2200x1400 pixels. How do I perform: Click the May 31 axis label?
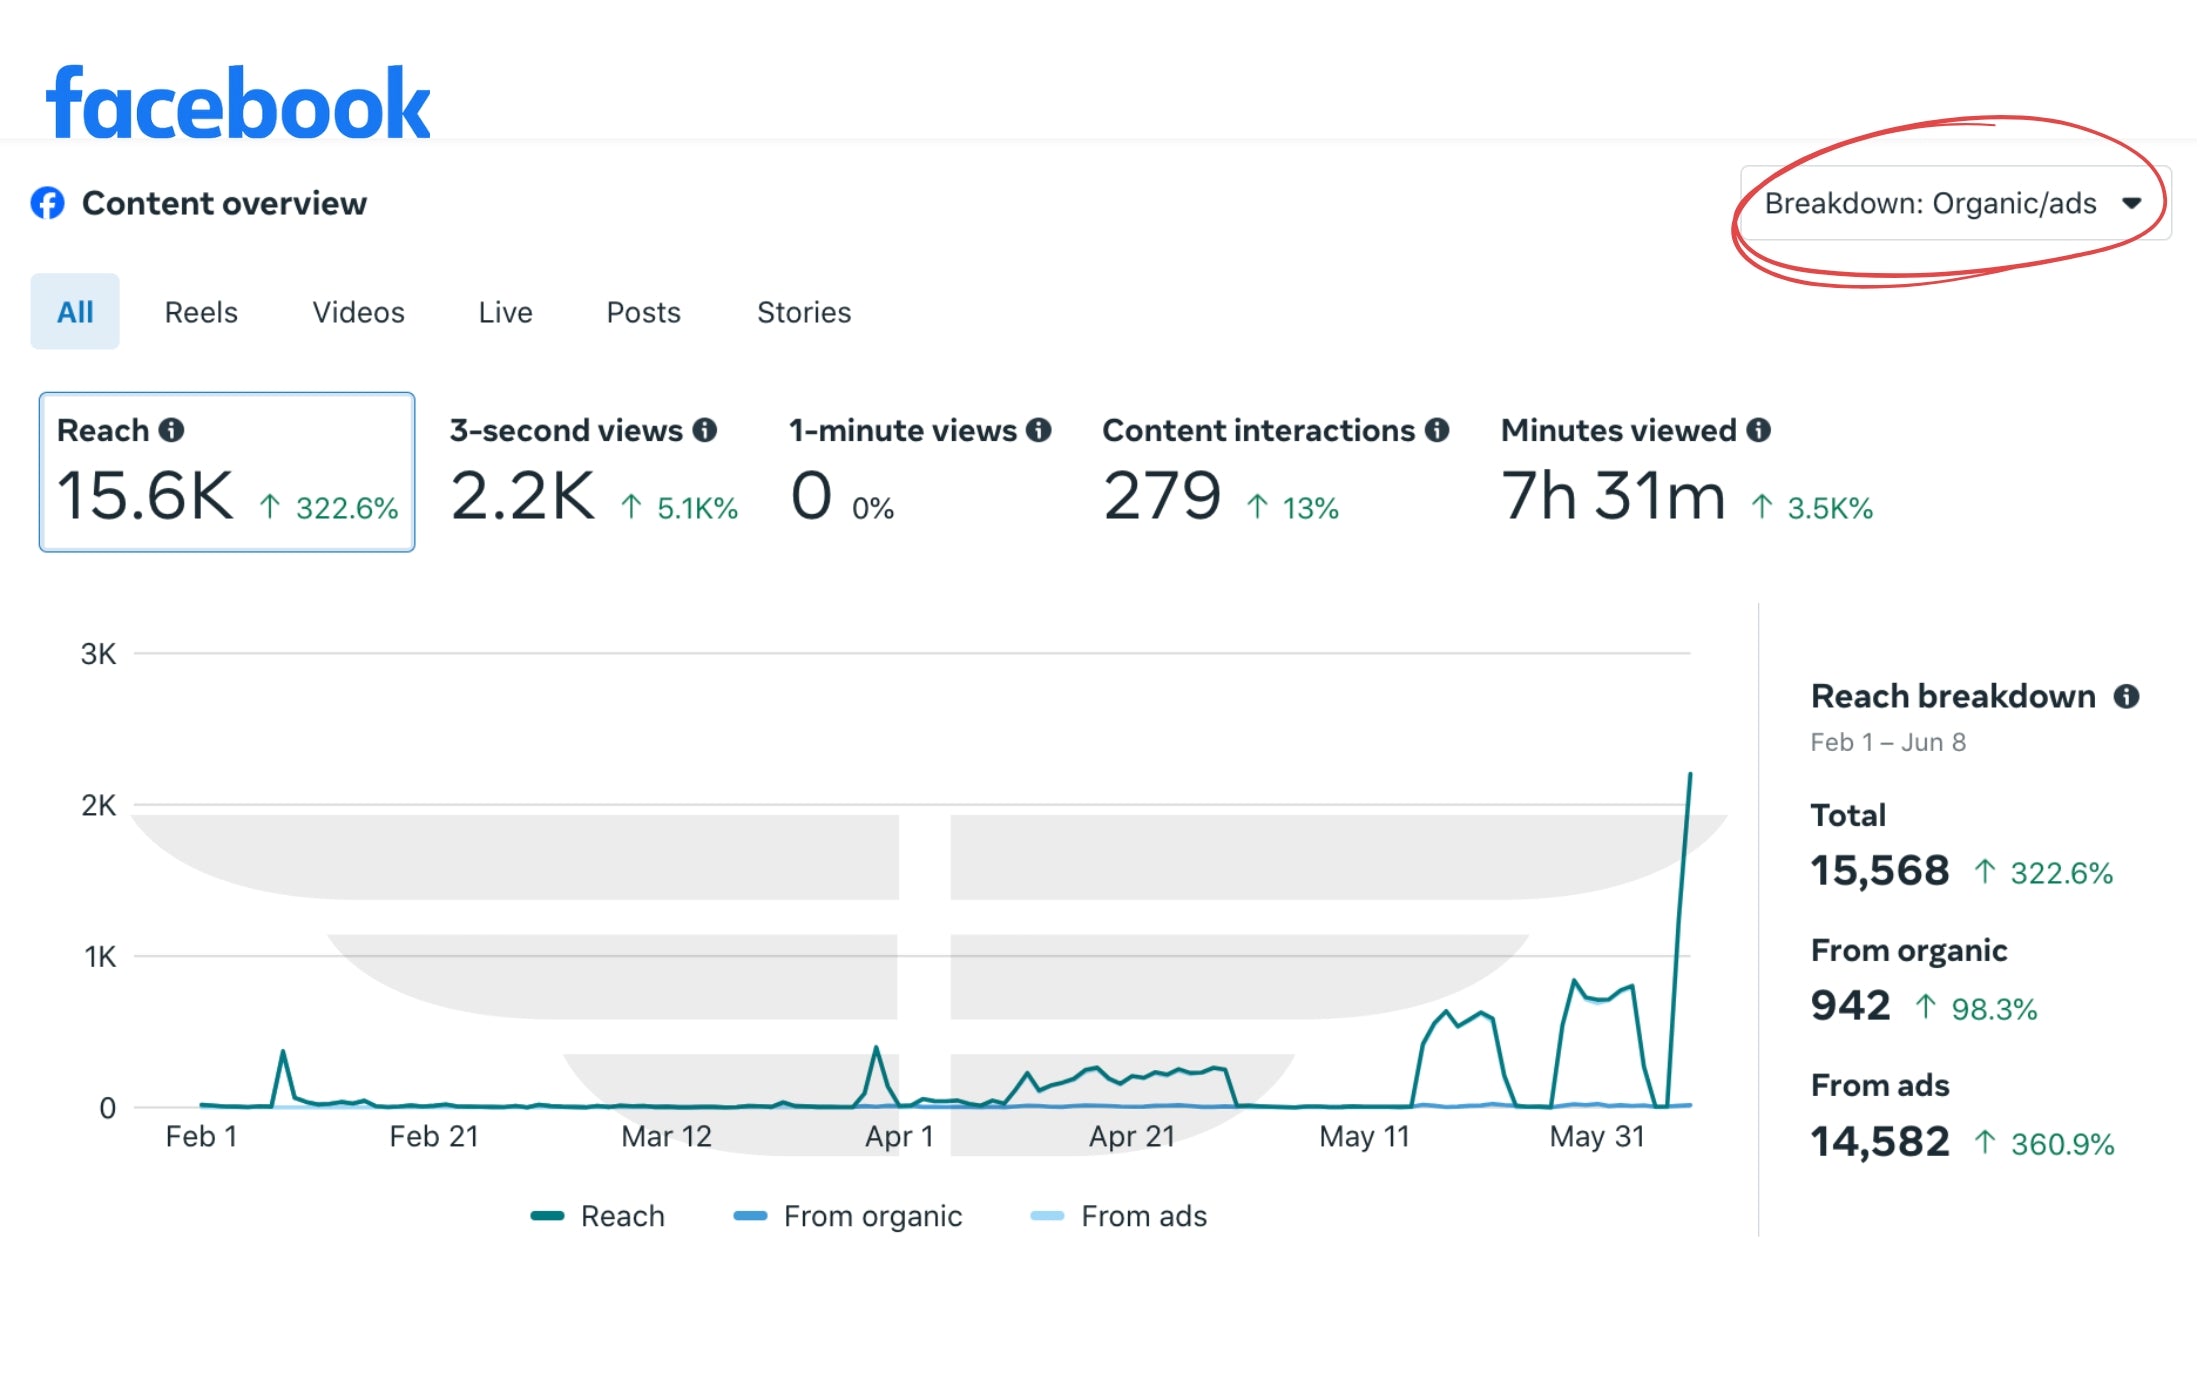click(1597, 1137)
